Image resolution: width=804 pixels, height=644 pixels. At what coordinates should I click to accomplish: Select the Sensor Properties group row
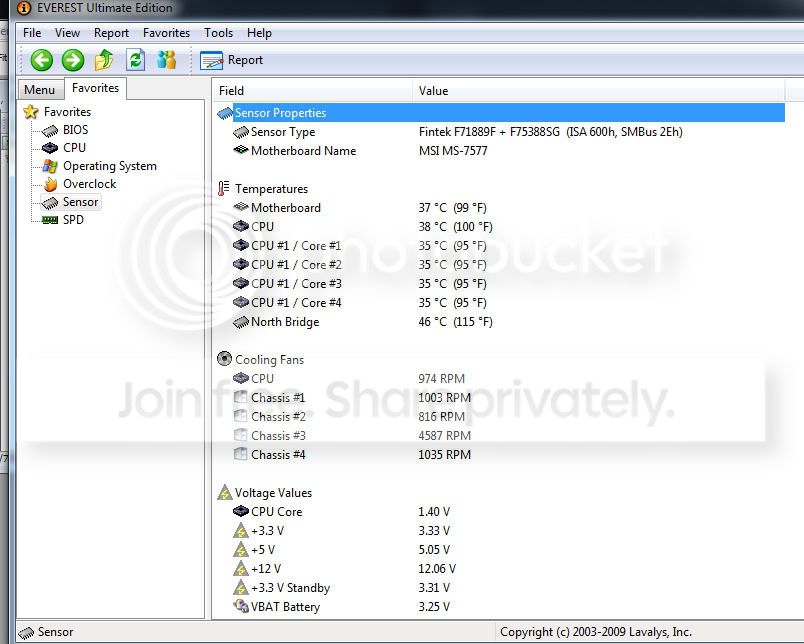[500, 113]
